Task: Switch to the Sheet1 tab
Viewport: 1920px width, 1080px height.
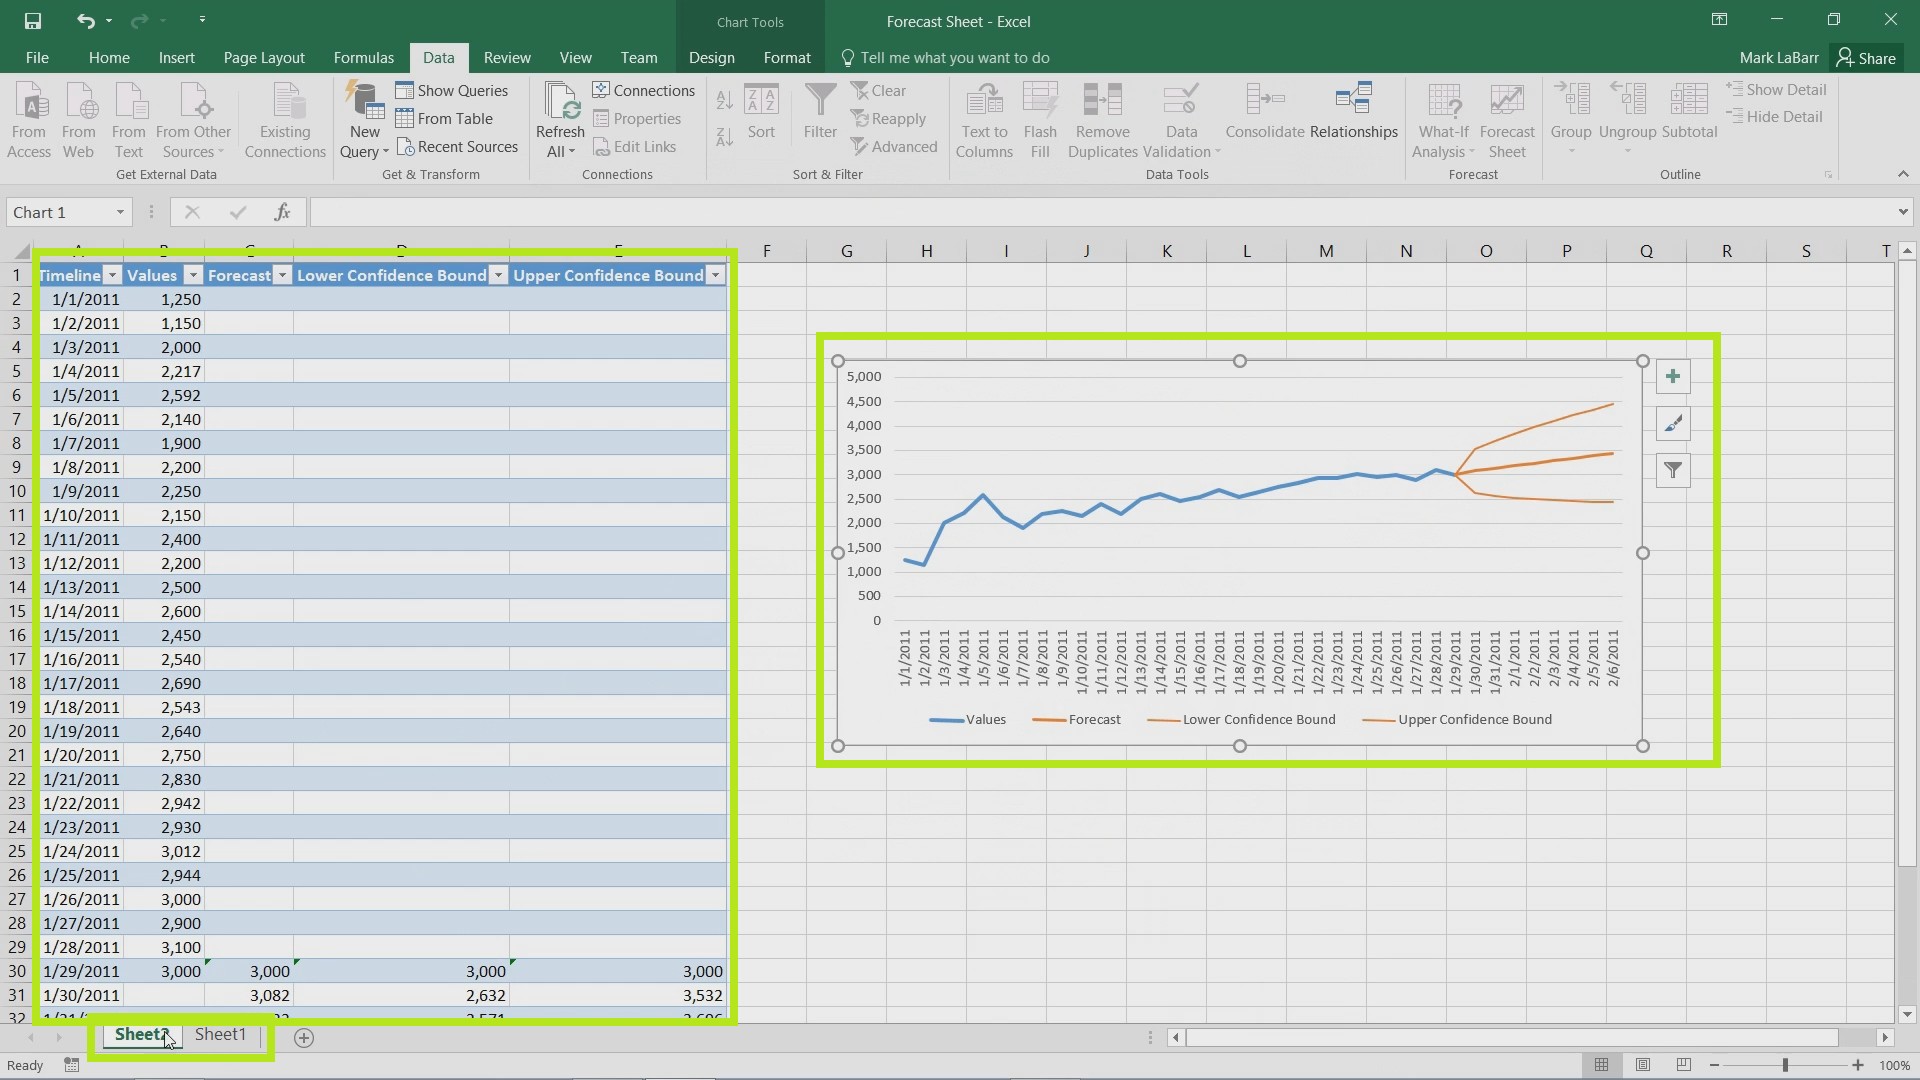Action: 220,1035
